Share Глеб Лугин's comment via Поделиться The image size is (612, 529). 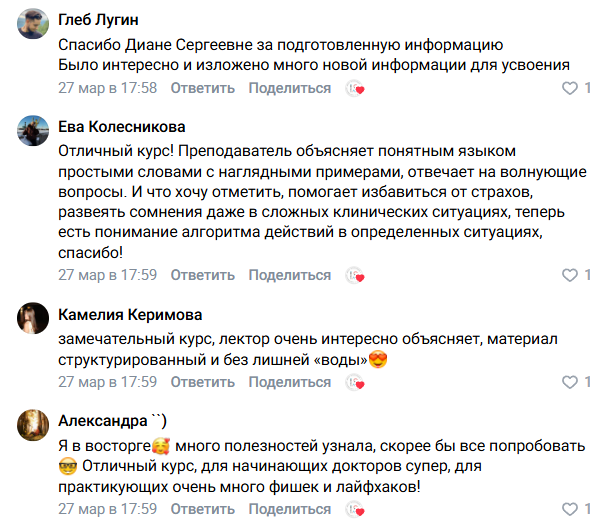click(x=289, y=89)
